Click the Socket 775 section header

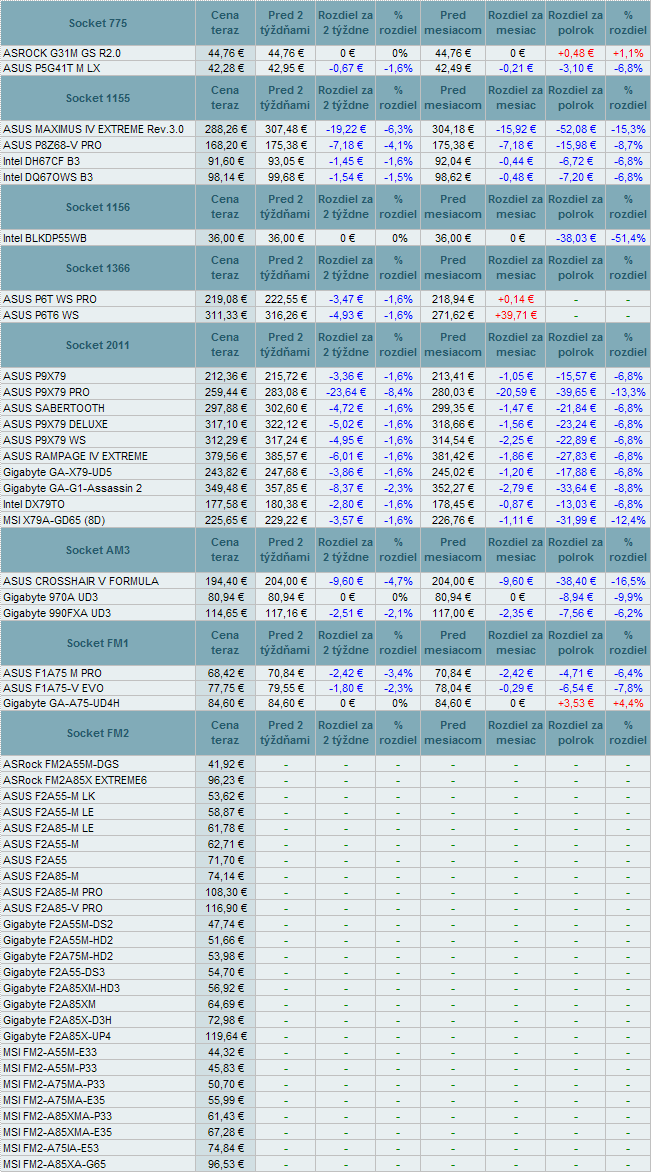tap(98, 23)
